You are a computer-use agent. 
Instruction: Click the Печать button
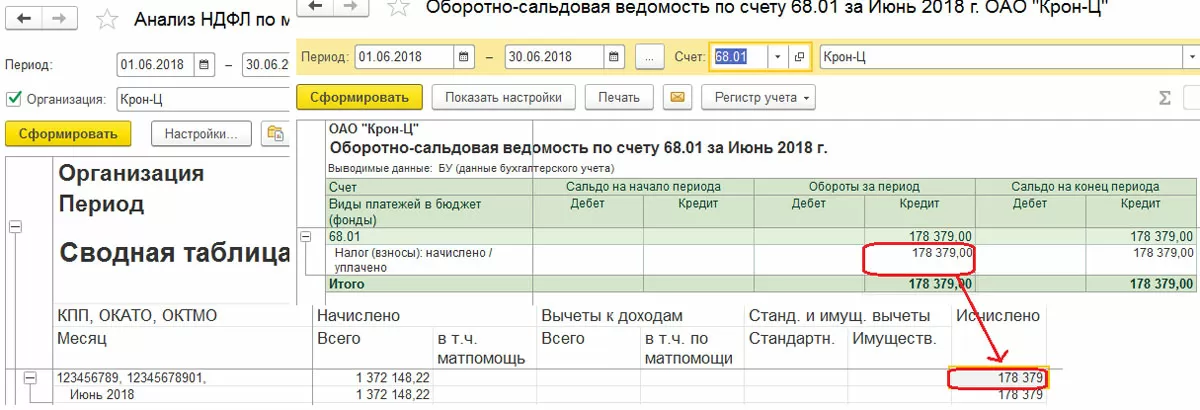[x=619, y=97]
